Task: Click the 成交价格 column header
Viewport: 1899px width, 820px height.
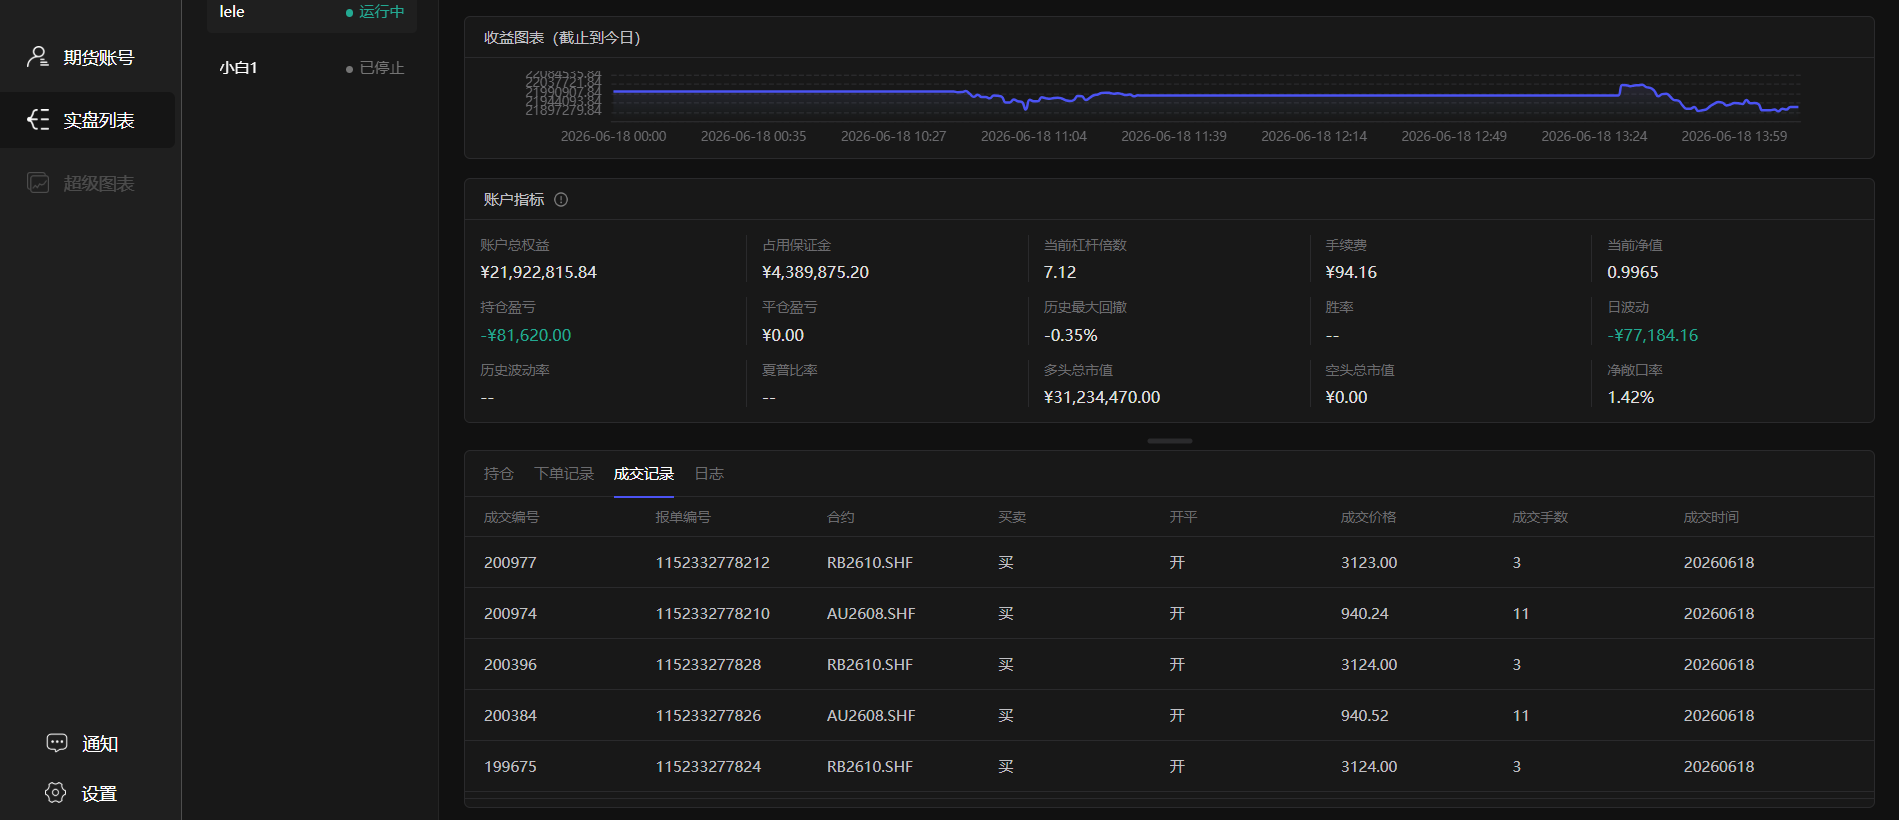Action: (1368, 517)
